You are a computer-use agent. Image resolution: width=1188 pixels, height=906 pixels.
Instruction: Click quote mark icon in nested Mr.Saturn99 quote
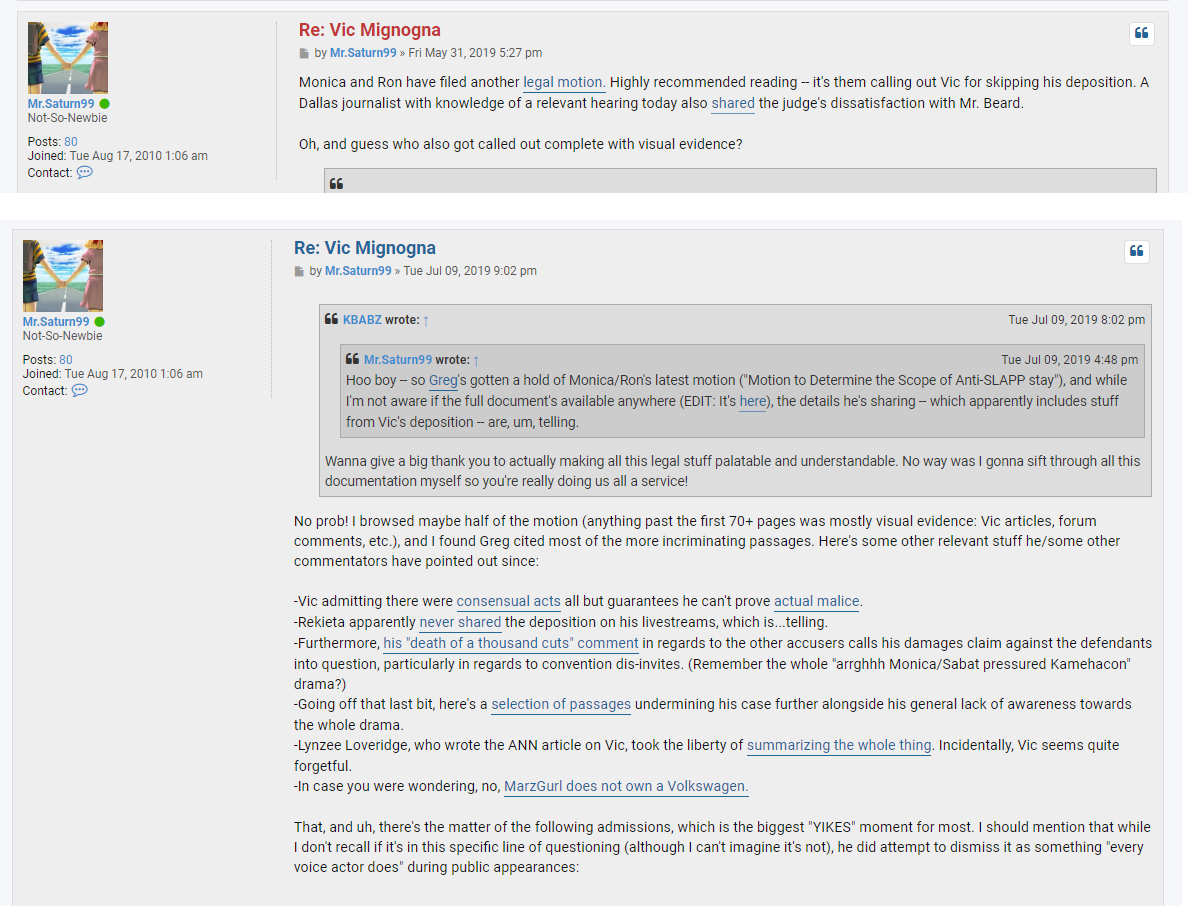tap(352, 359)
